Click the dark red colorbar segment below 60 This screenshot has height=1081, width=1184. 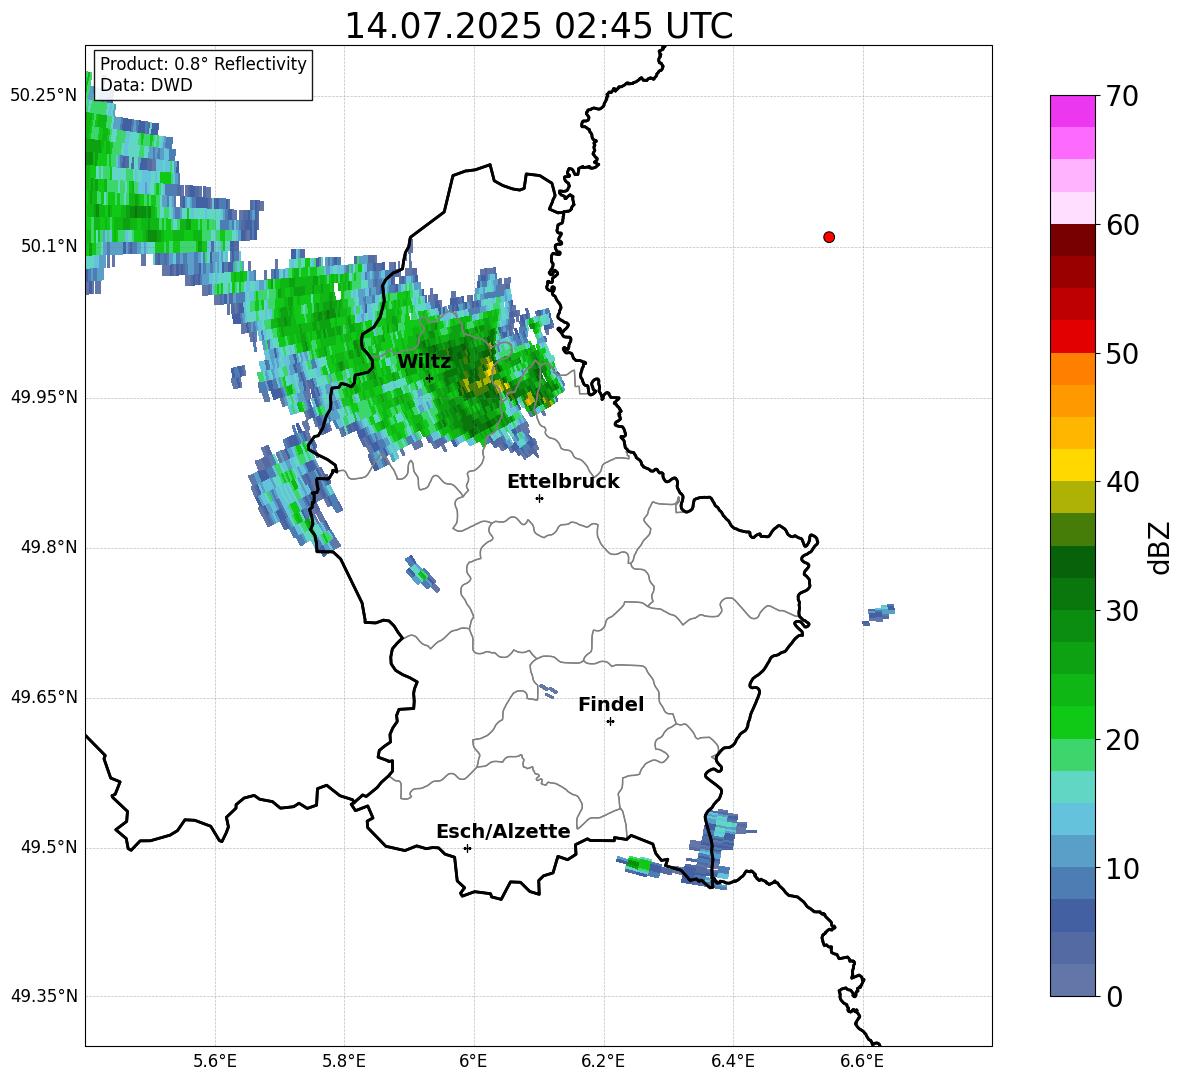click(1072, 240)
